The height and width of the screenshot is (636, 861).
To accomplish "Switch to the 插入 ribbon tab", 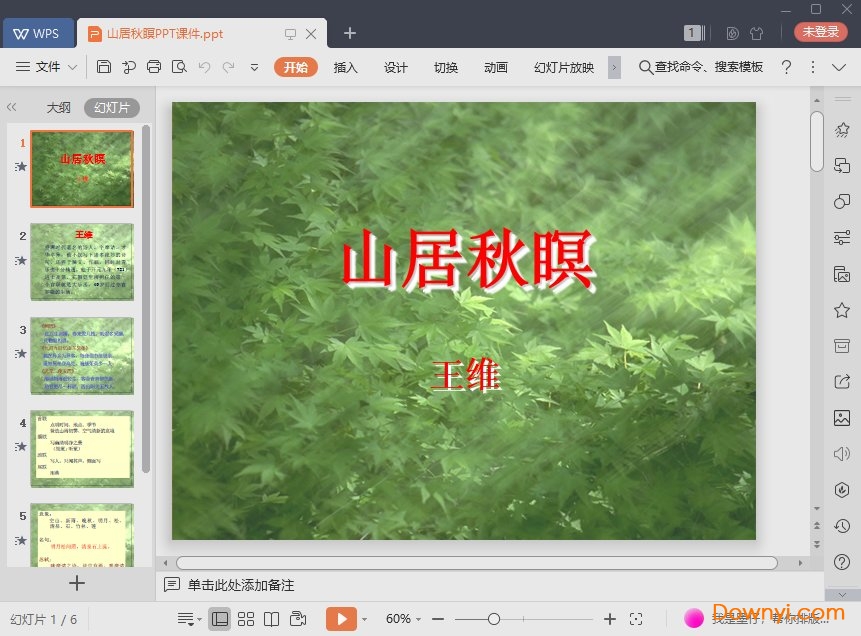I will 345,68.
